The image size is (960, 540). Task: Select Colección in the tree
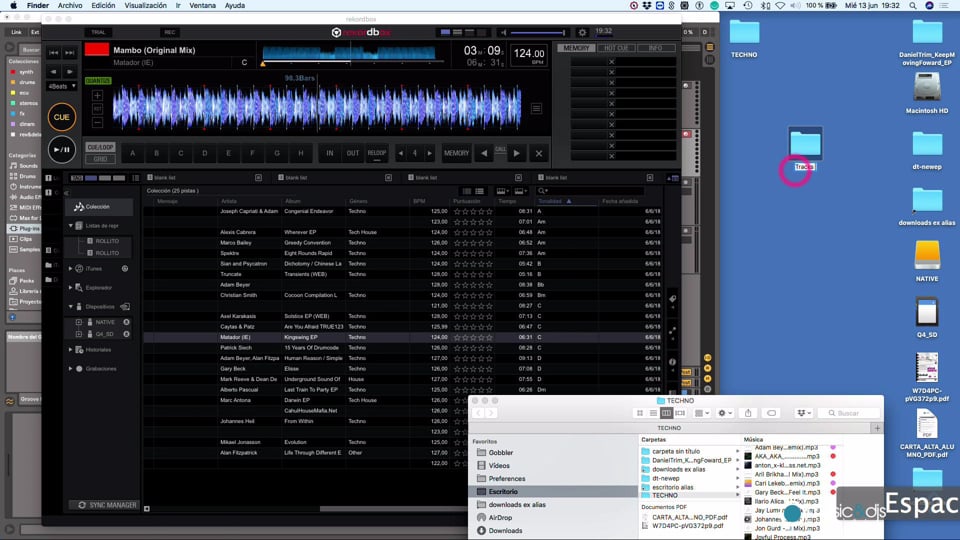coord(98,207)
